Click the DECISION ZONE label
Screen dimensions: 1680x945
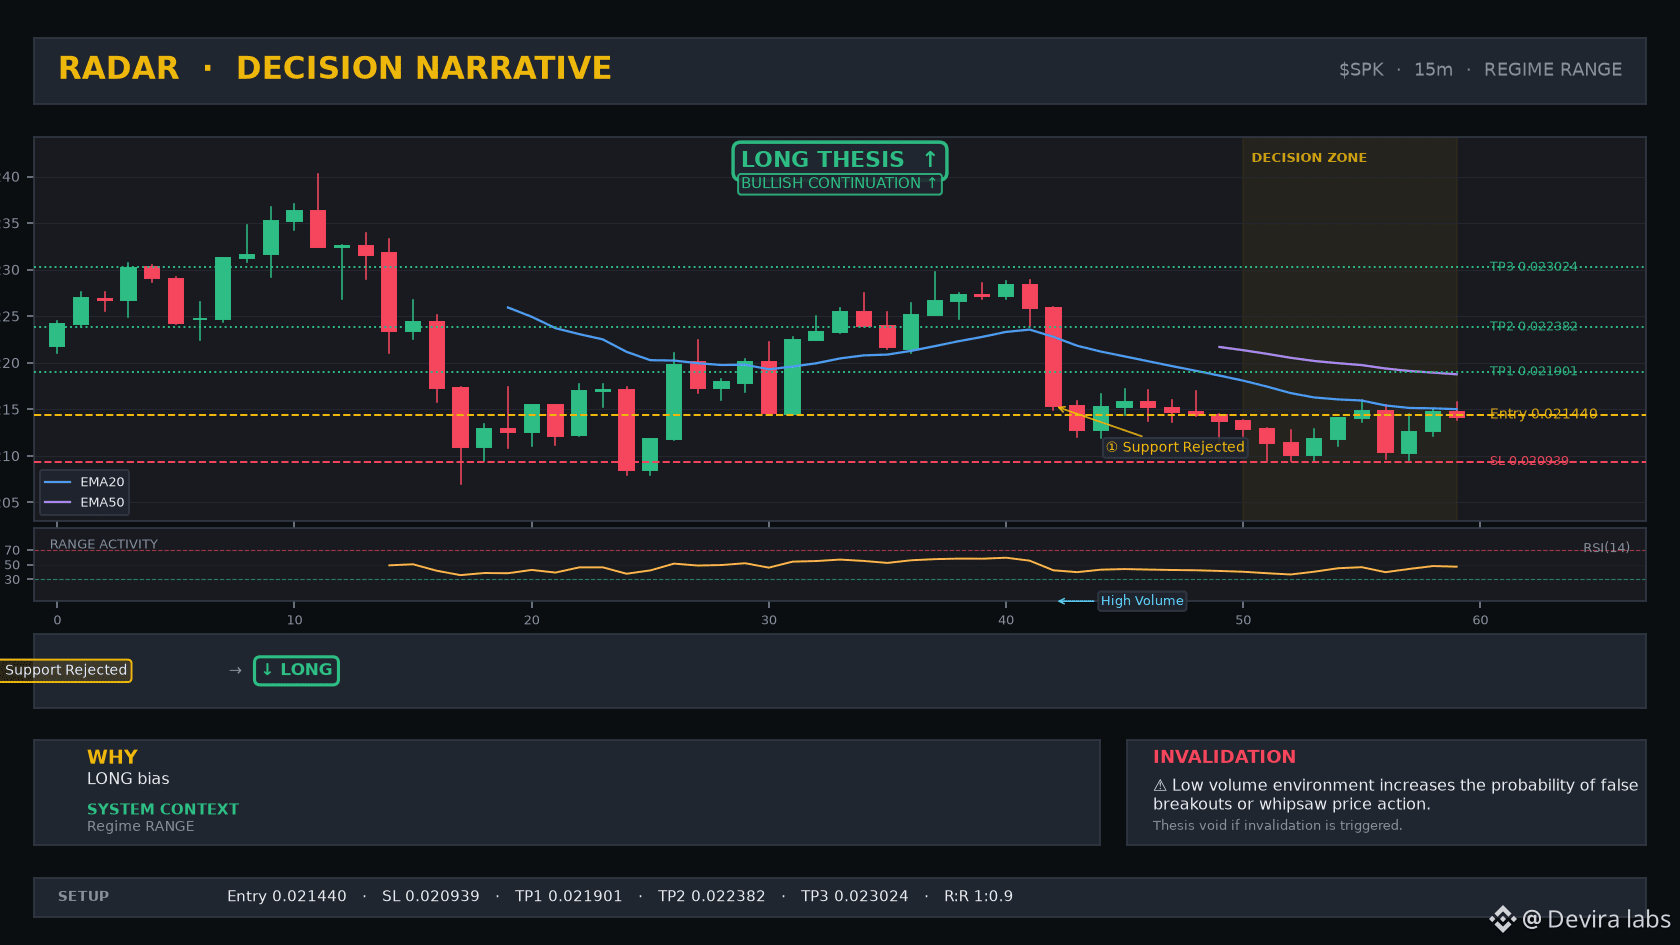[x=1309, y=158]
